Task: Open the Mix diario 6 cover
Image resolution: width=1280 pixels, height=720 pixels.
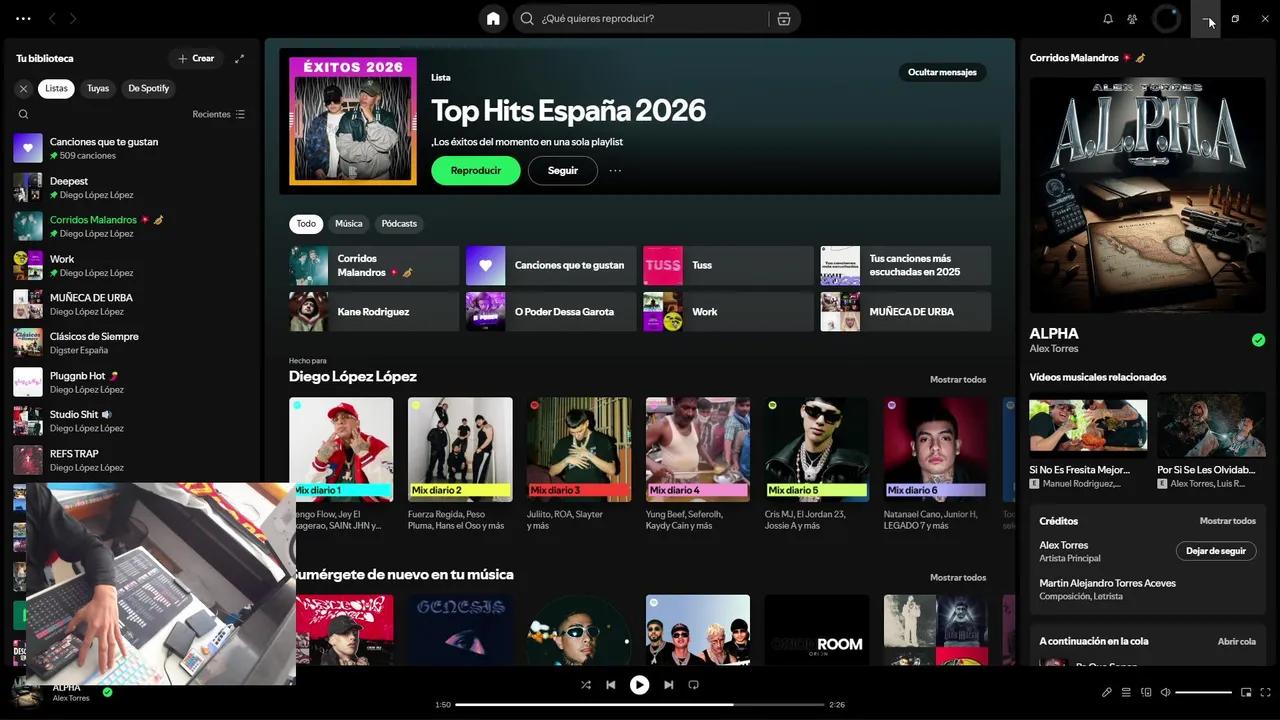Action: point(935,449)
